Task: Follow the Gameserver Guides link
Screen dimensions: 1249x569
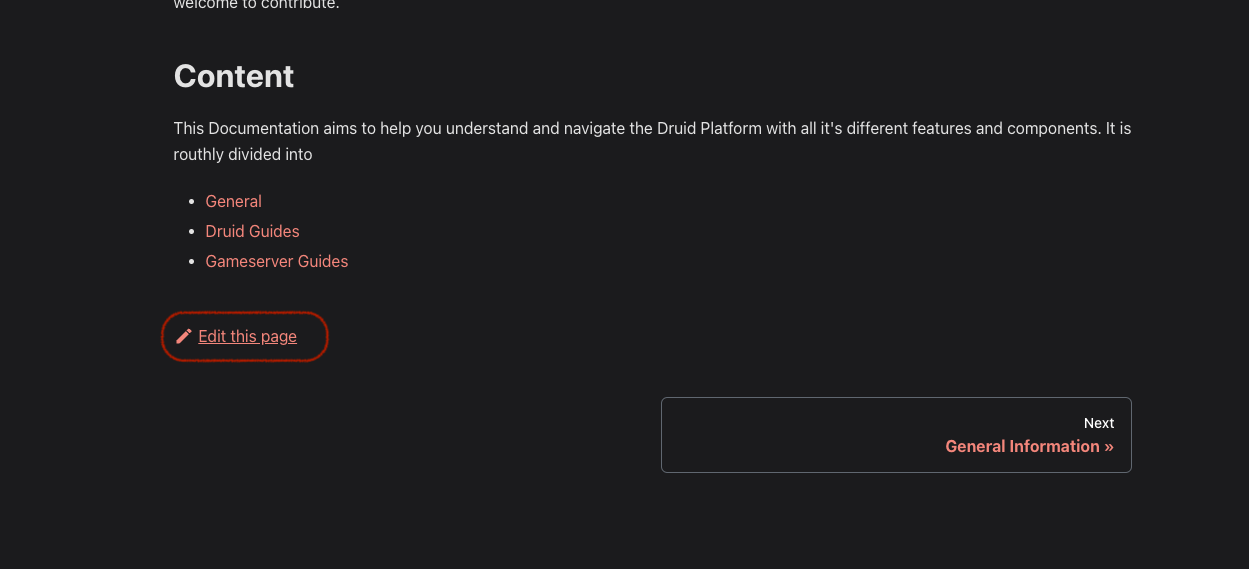Action: [276, 261]
